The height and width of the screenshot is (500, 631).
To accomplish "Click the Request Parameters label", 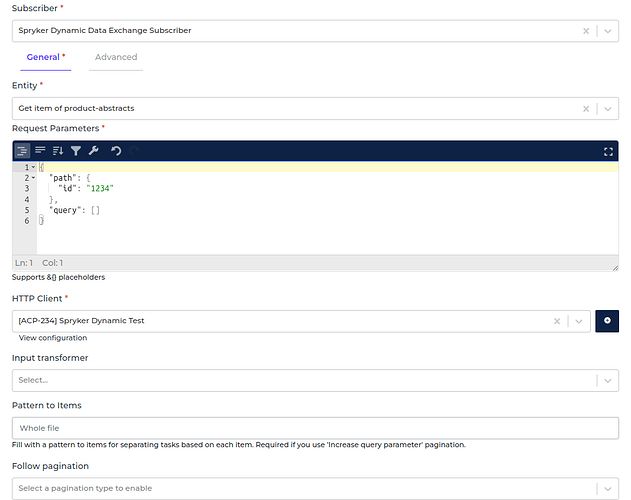I will click(x=56, y=128).
